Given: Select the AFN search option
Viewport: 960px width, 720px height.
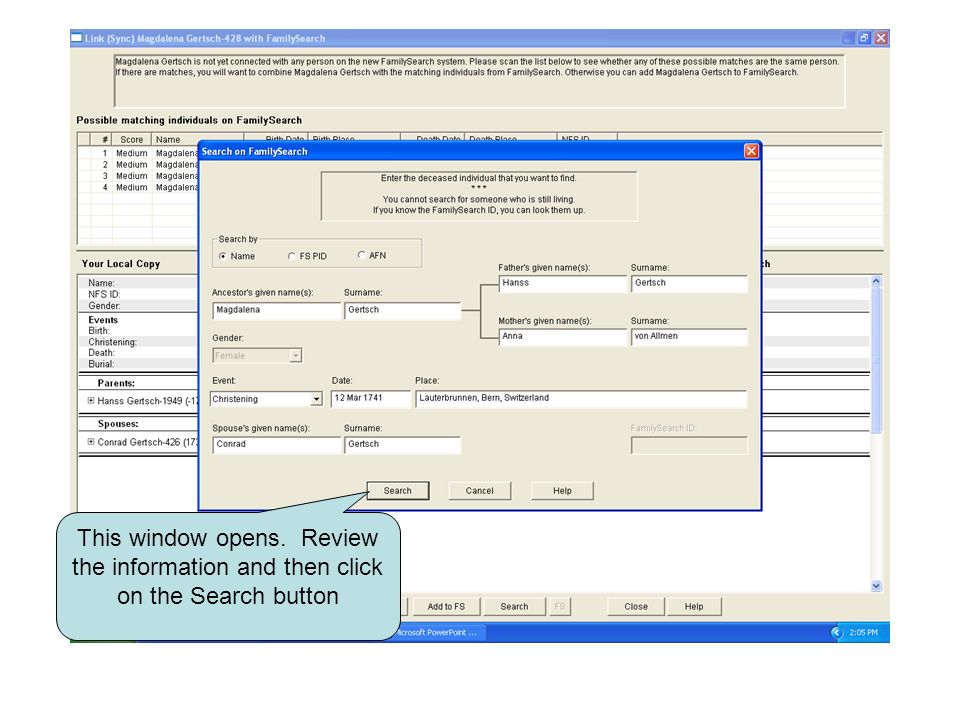Looking at the screenshot, I should tap(361, 255).
